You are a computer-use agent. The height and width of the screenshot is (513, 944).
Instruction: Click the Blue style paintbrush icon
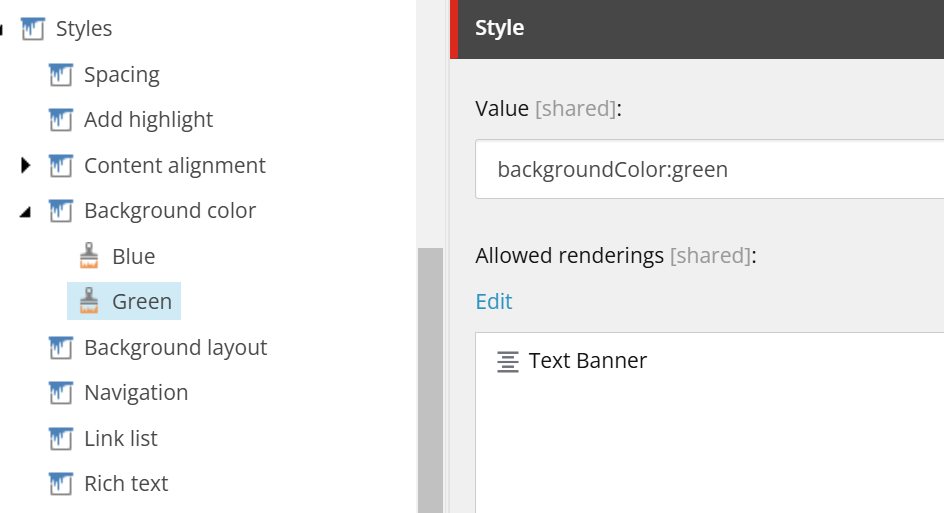point(89,257)
